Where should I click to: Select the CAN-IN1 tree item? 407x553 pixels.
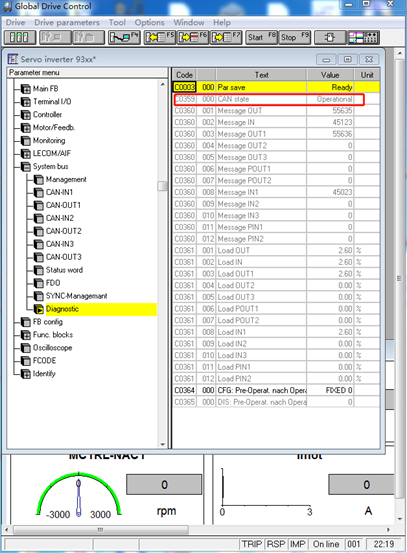[x=59, y=192]
